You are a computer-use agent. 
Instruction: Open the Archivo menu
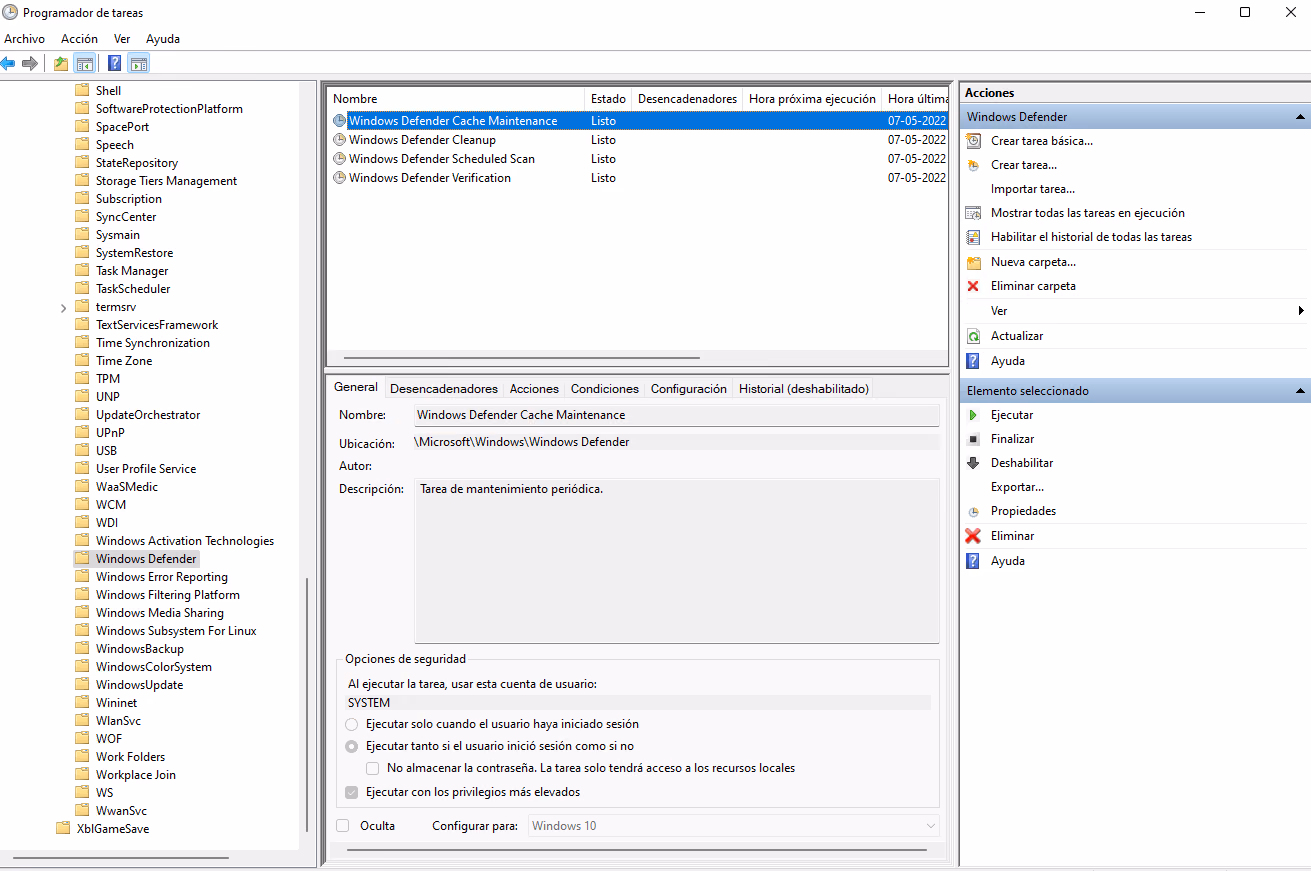coord(25,39)
